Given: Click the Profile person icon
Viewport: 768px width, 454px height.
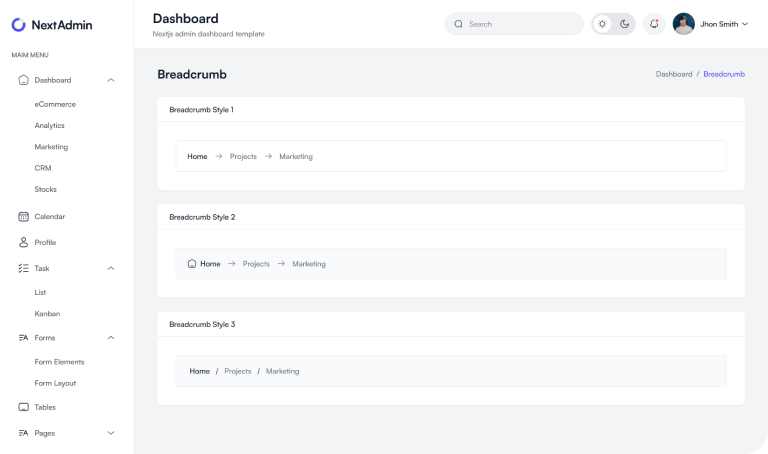Looking at the screenshot, I should click(x=24, y=242).
